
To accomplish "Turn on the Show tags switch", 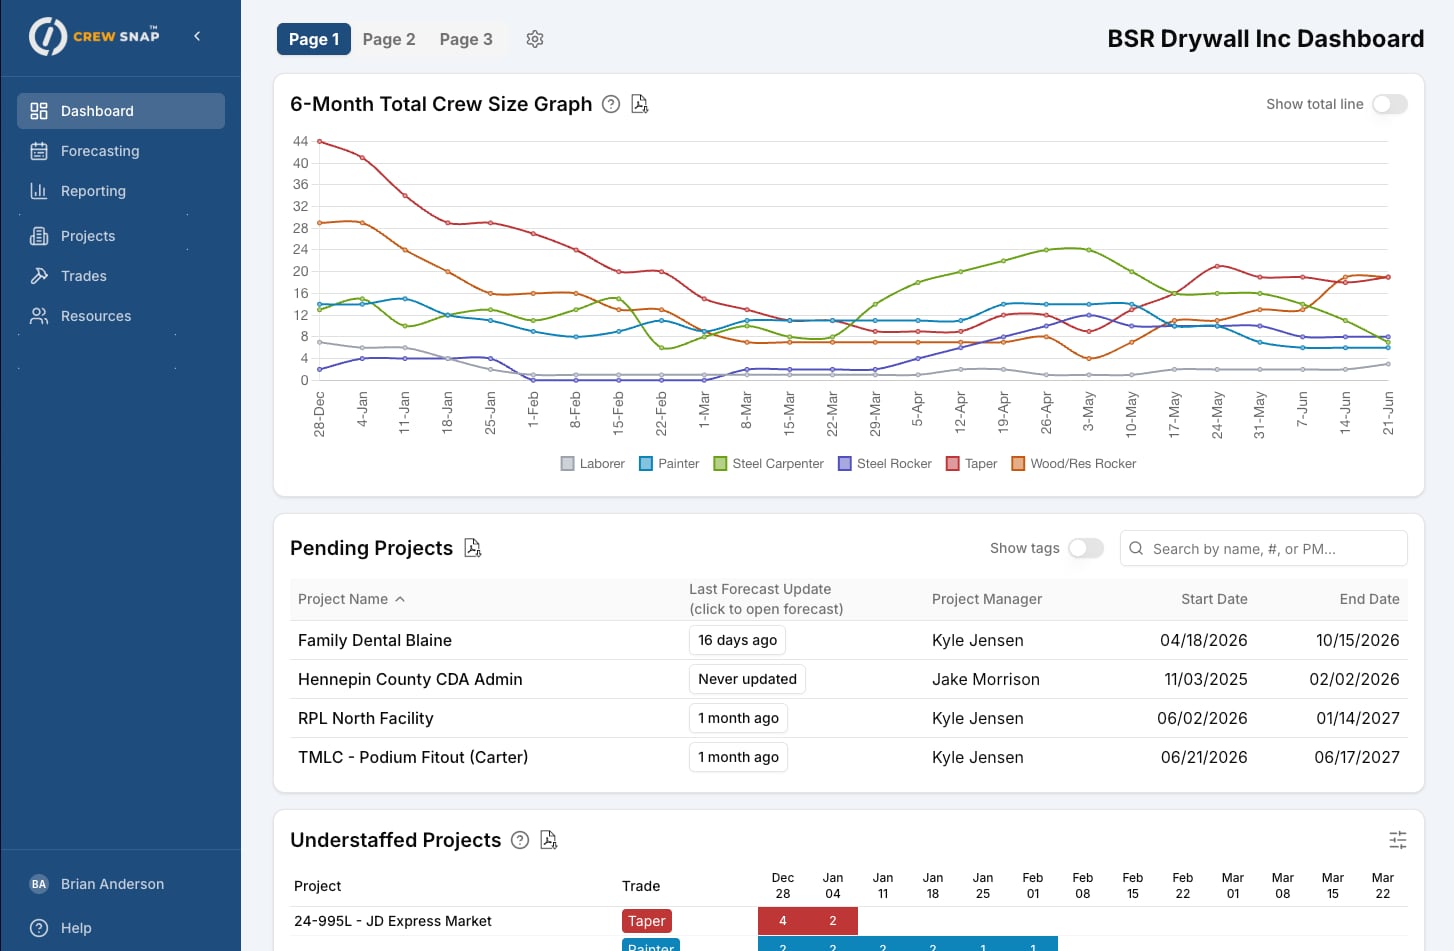I will tap(1085, 548).
